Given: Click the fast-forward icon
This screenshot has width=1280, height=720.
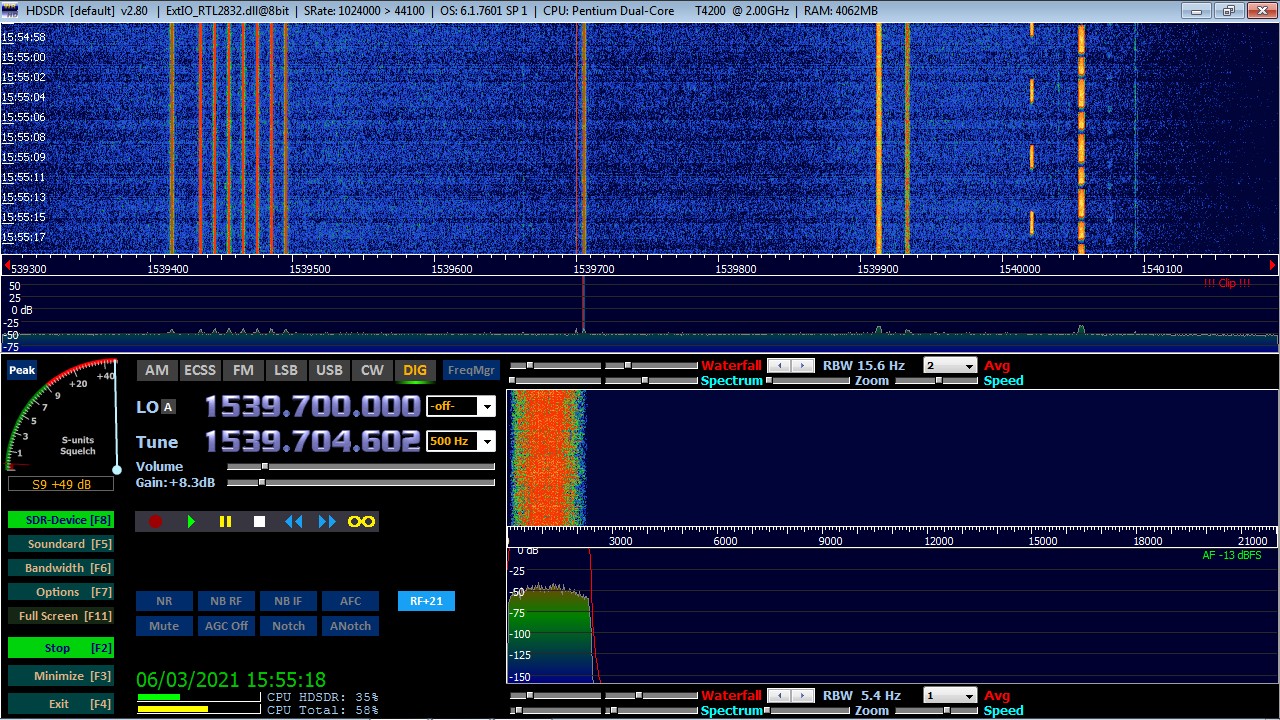Looking at the screenshot, I should [326, 520].
